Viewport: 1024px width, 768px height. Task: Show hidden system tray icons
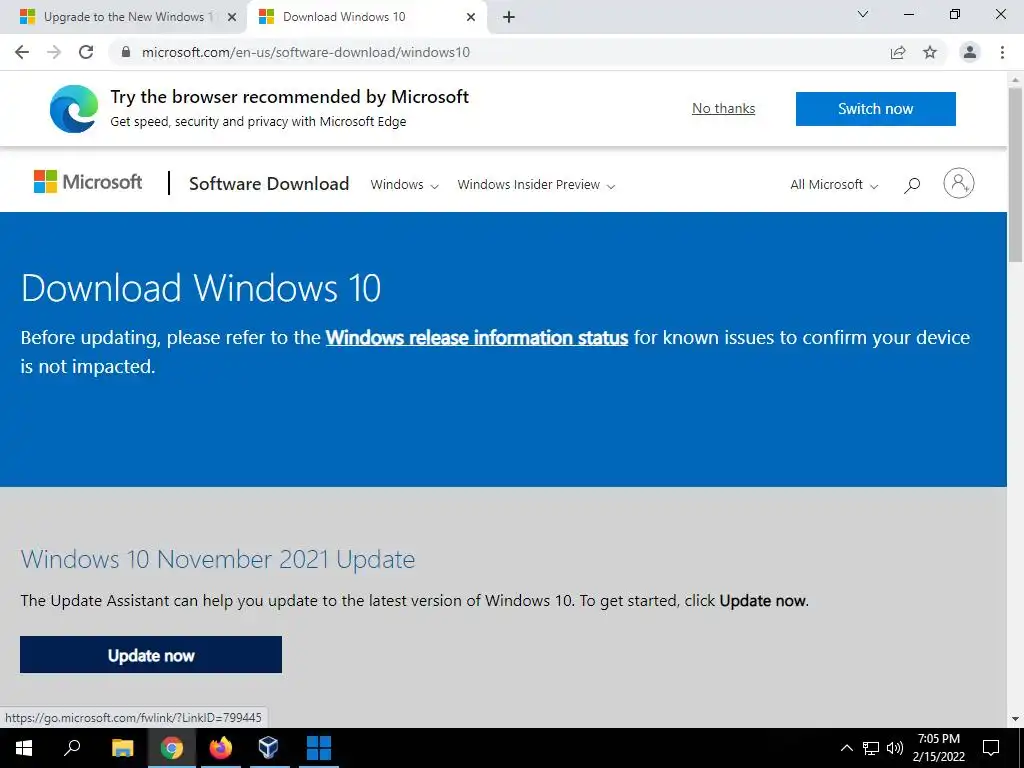coord(846,748)
